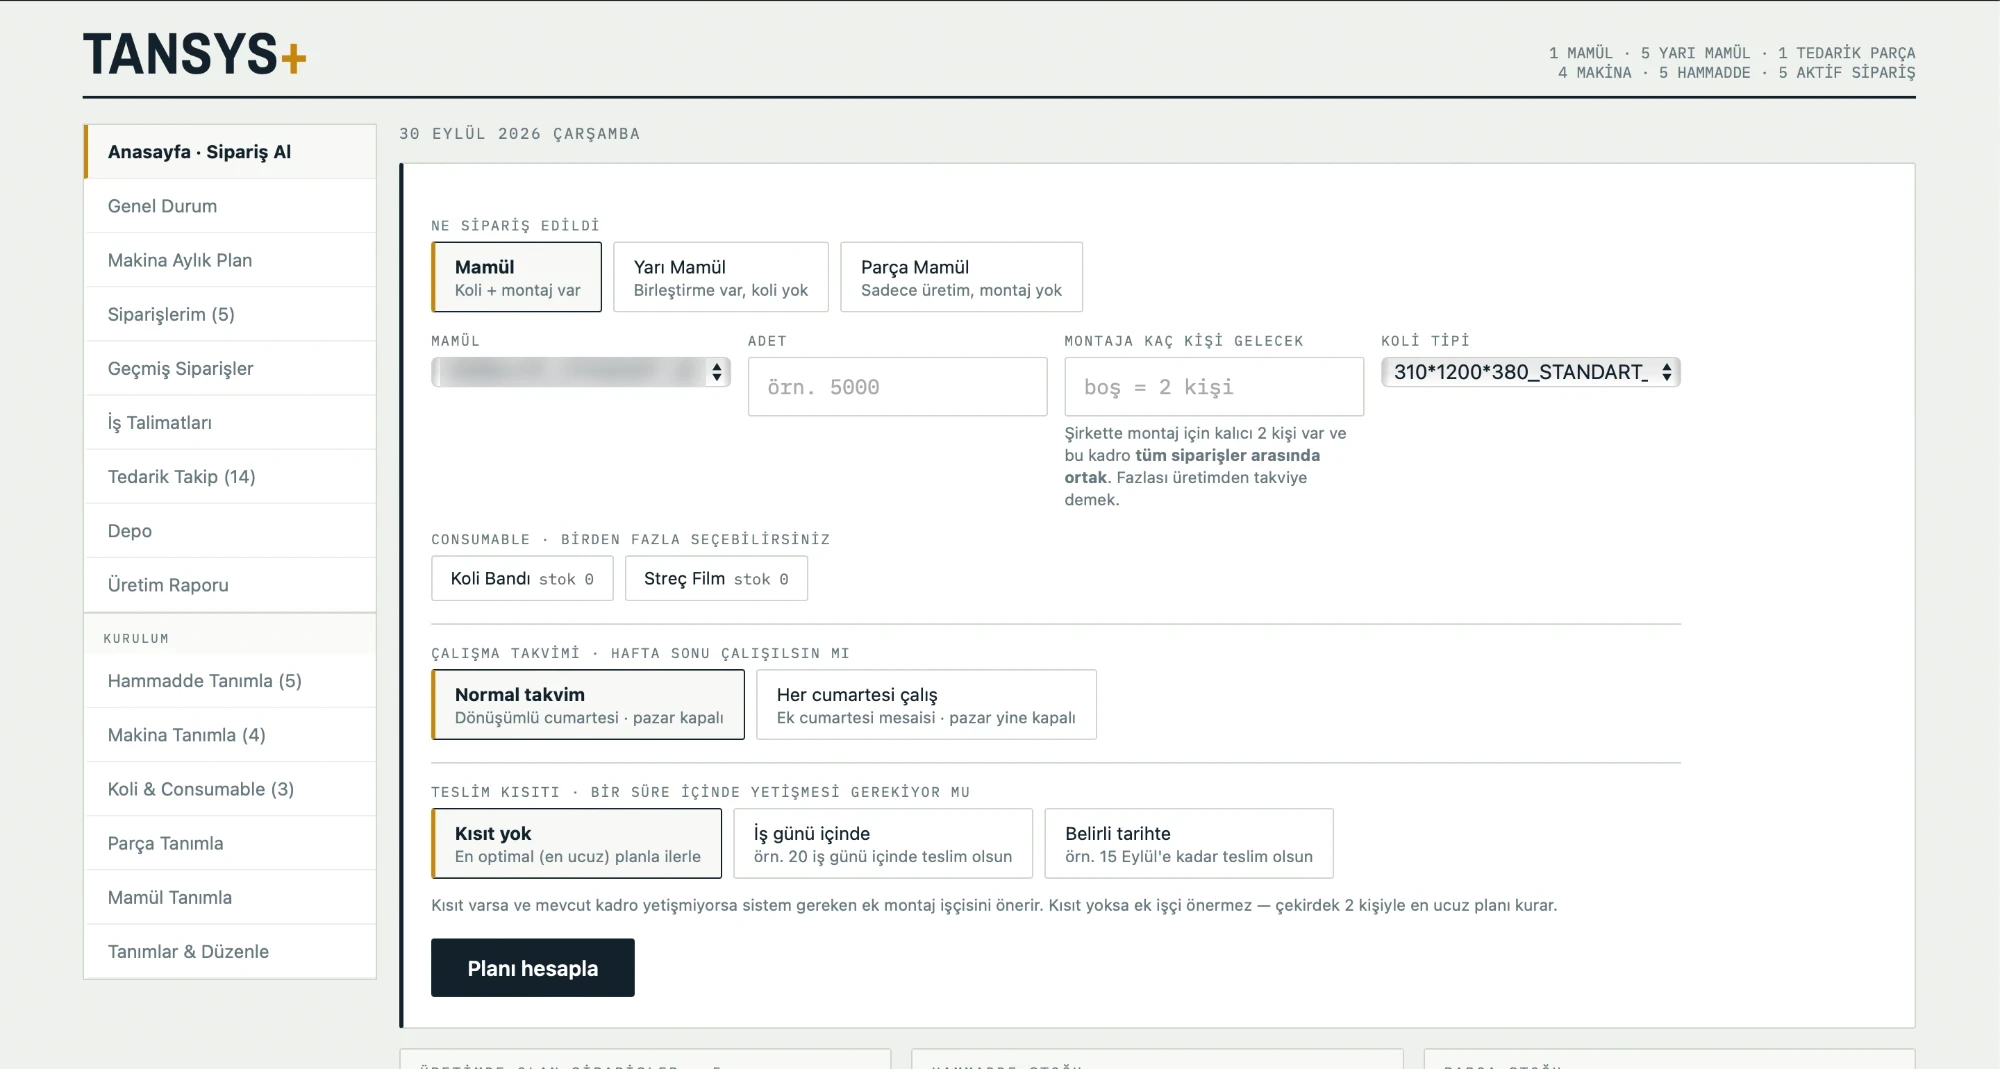The width and height of the screenshot is (2000, 1069).
Task: Open İş Talimatları page
Action: (230, 422)
